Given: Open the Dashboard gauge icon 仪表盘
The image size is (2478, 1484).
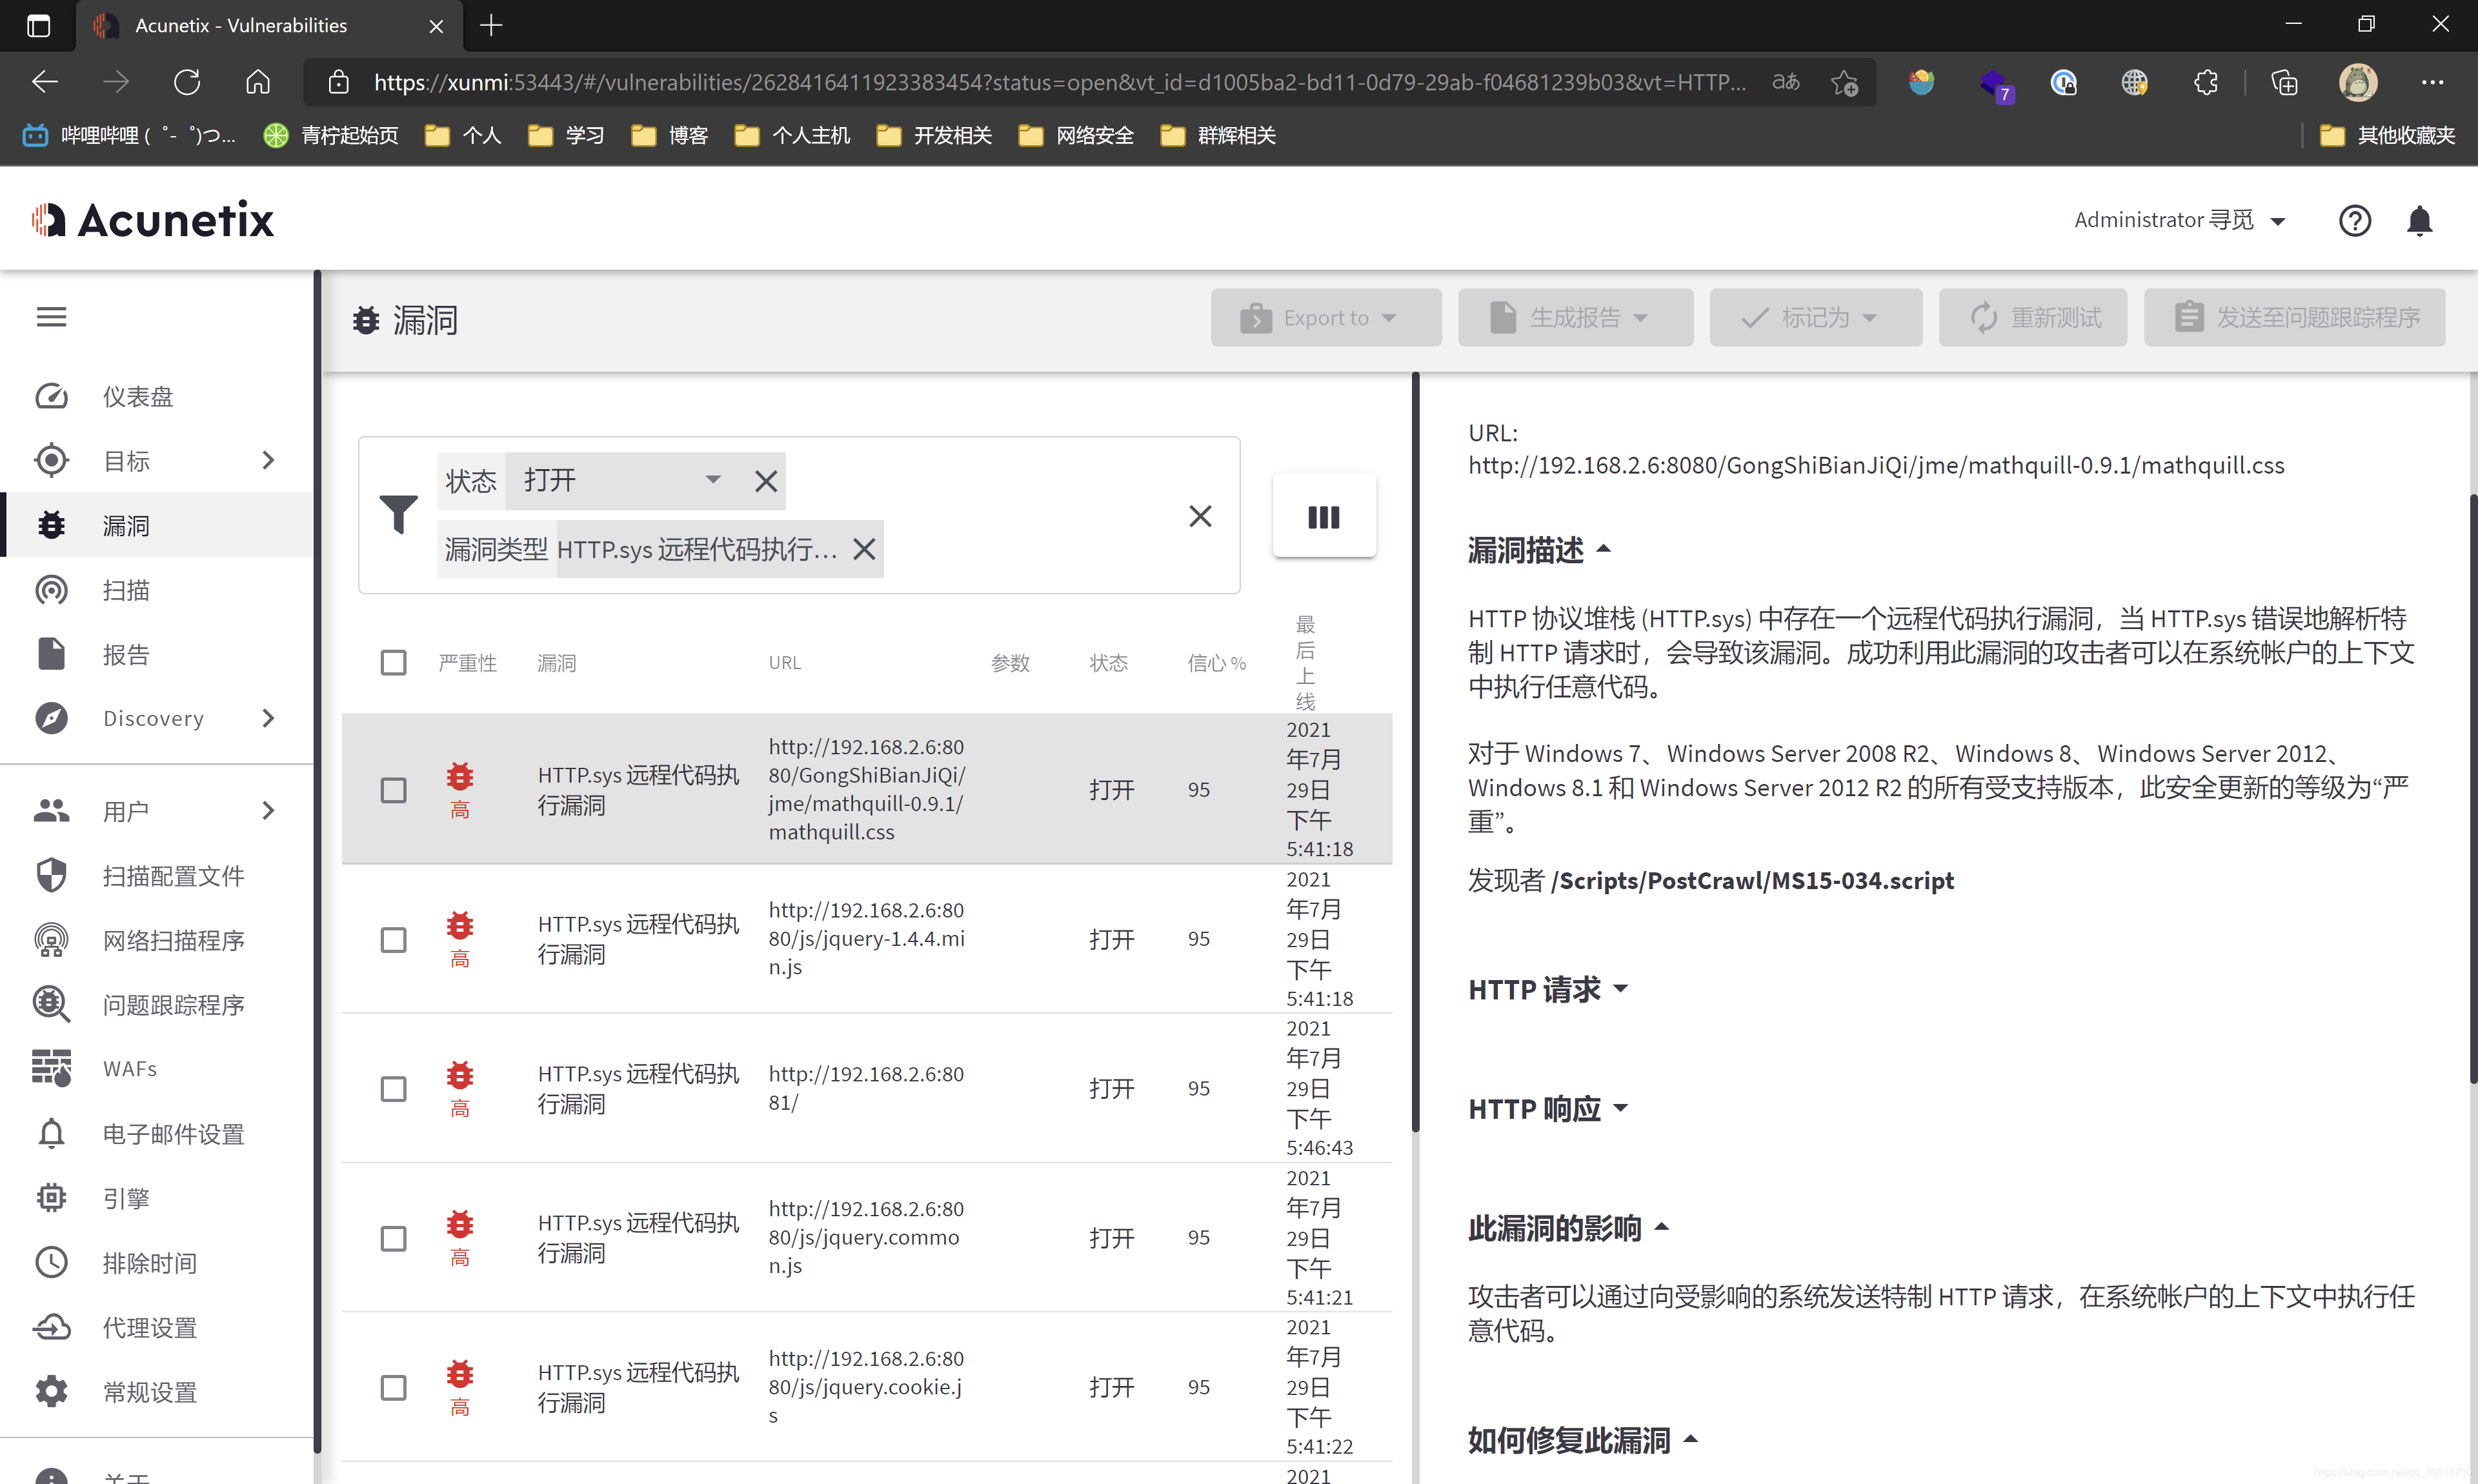Looking at the screenshot, I should [x=51, y=396].
